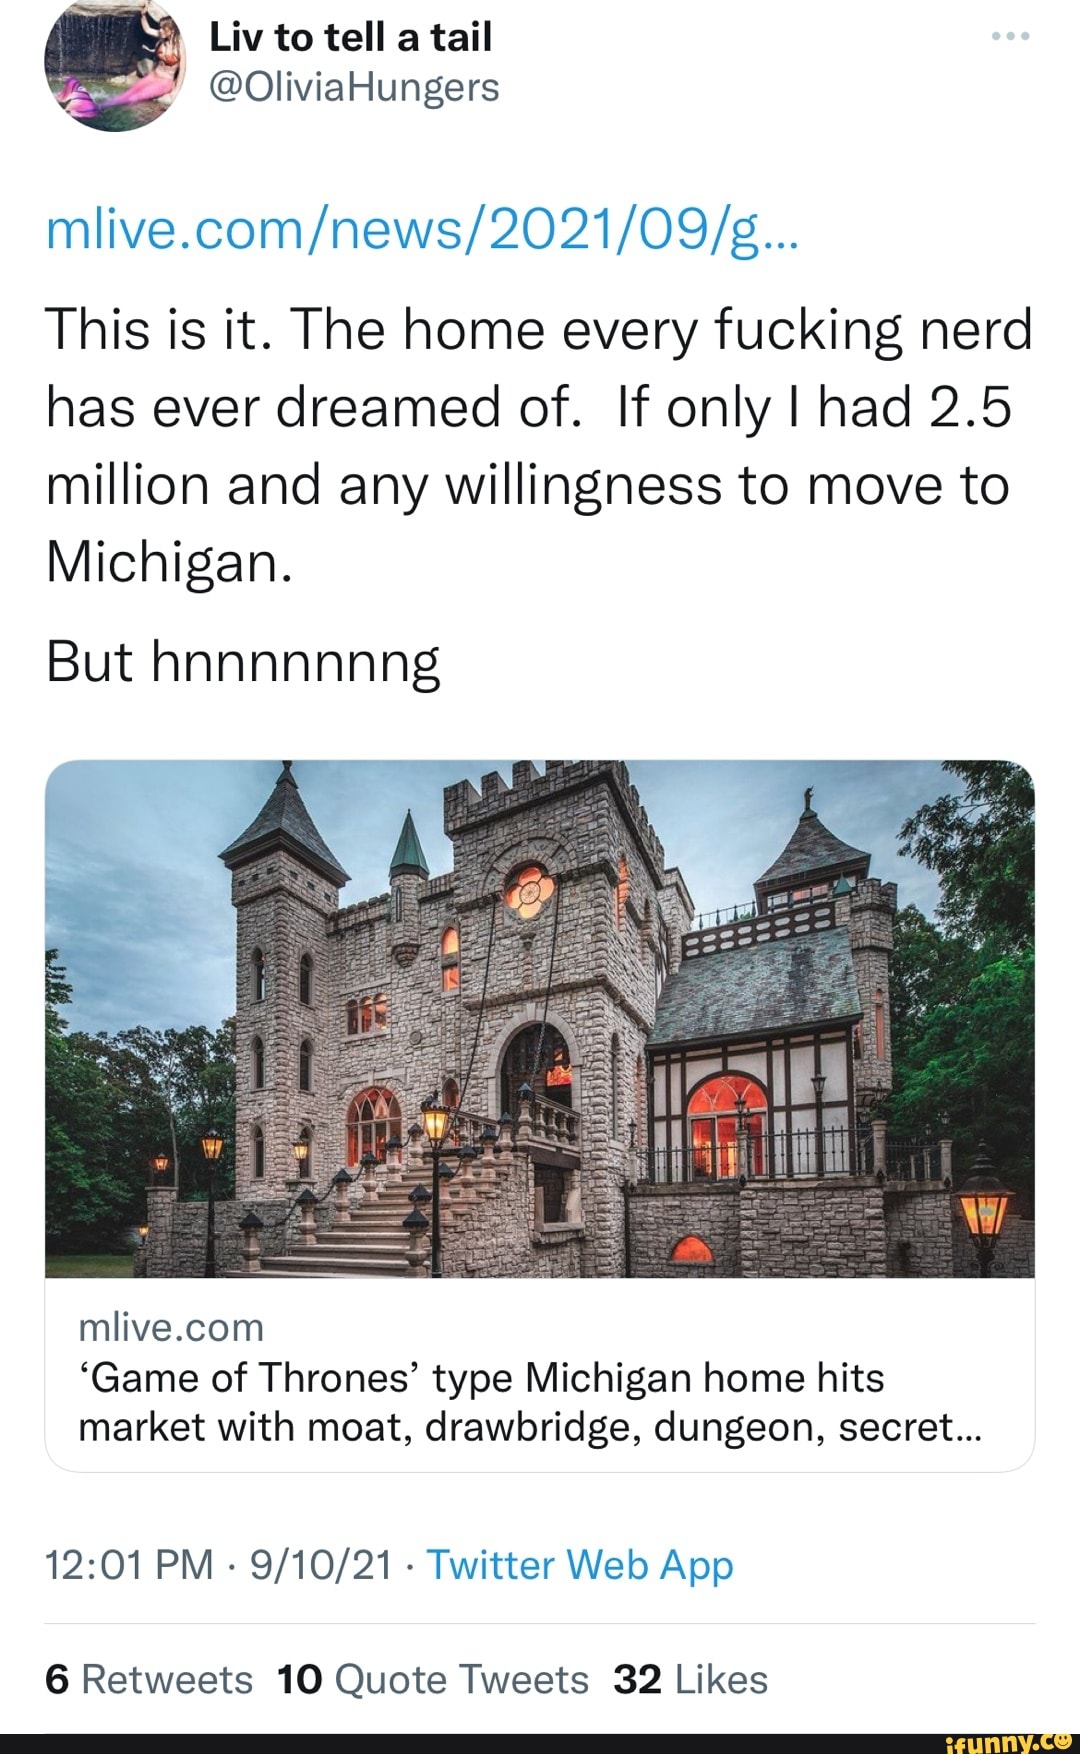Show the 32 Likes list
The height and width of the screenshot is (1754, 1080).
pos(690,1680)
